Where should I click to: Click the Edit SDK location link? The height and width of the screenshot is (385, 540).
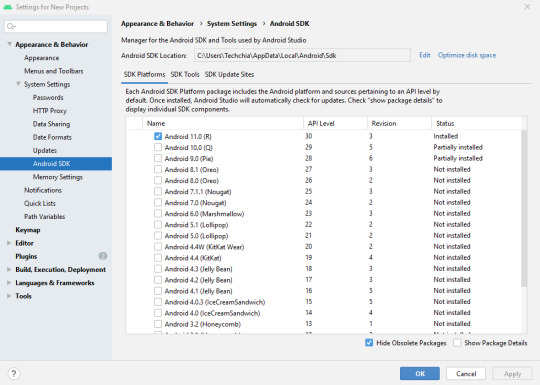point(425,55)
